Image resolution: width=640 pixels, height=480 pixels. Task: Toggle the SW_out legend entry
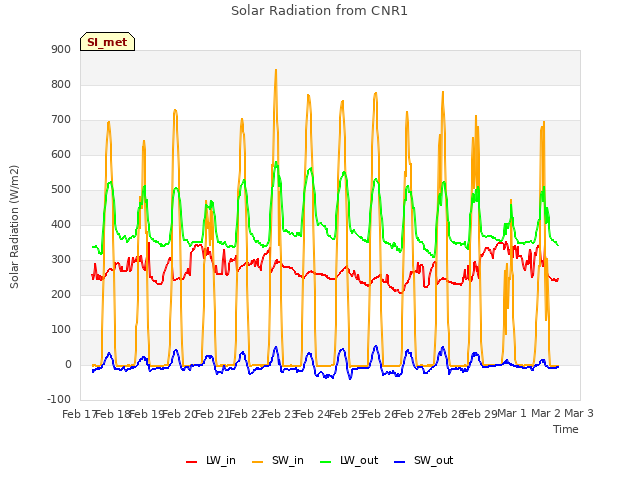423,460
